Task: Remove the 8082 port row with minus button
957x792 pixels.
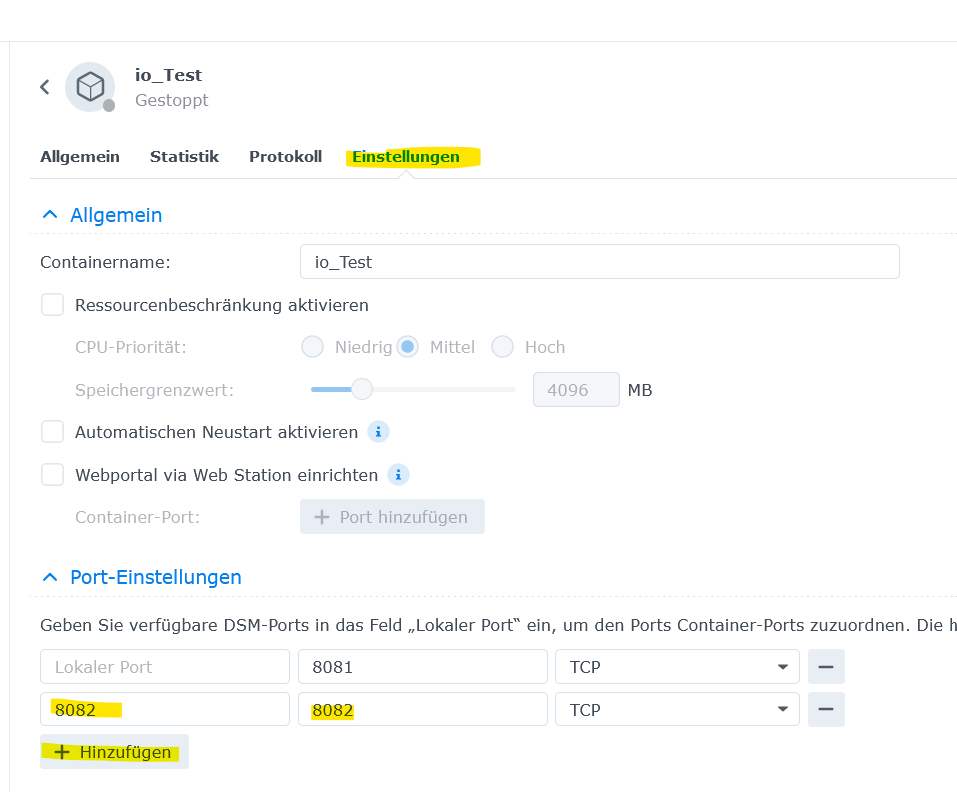Action: tap(826, 709)
